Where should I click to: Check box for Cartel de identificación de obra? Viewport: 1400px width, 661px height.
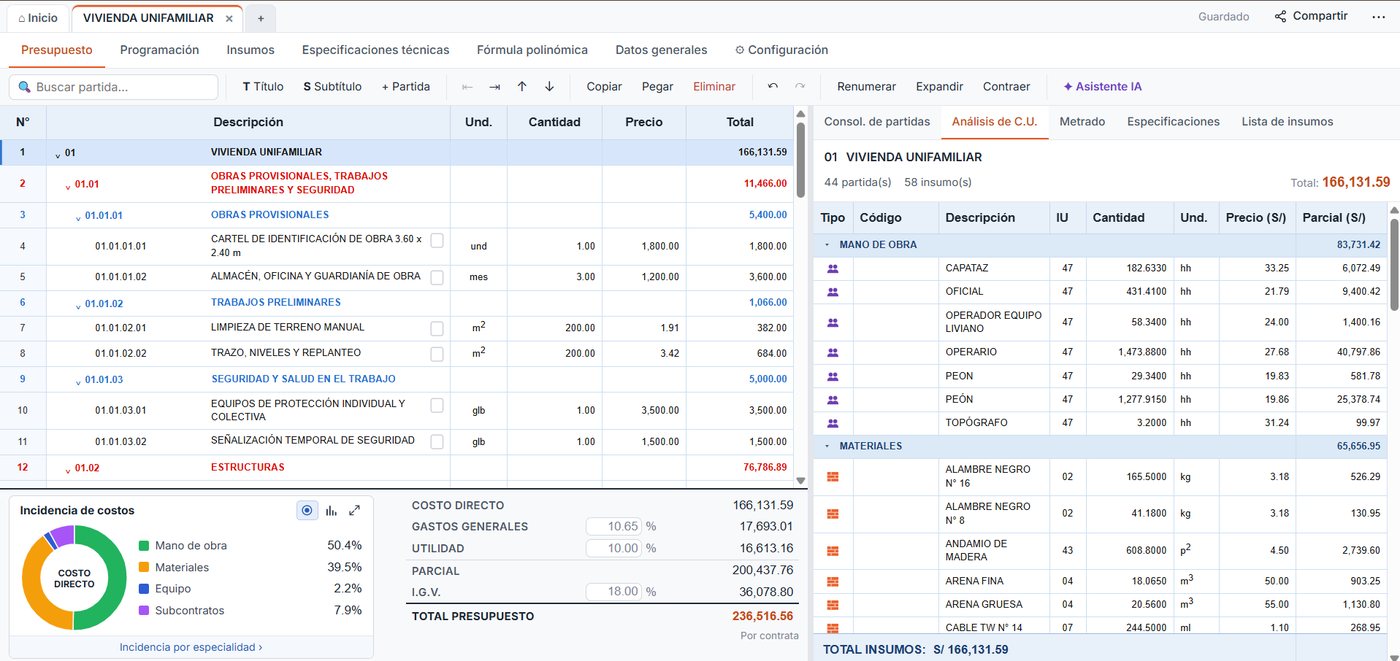[x=437, y=240]
